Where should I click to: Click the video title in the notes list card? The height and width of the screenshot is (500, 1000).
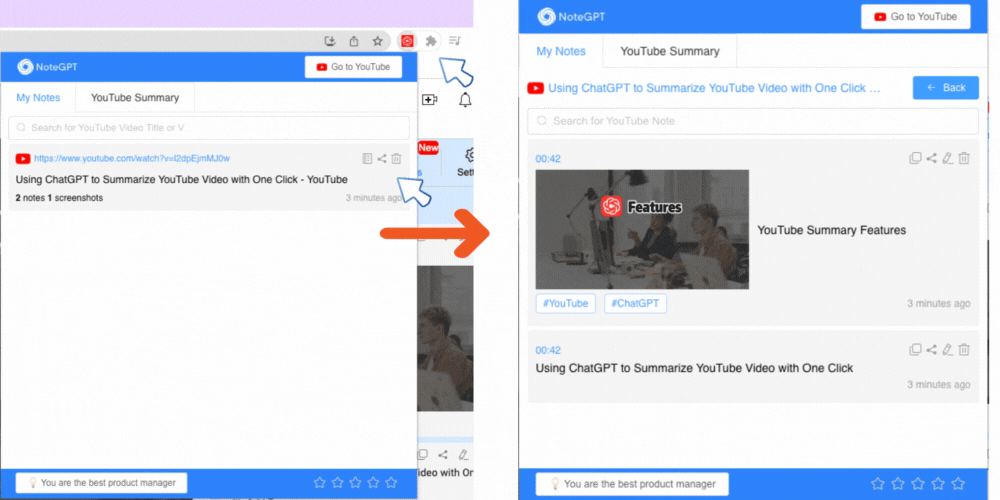(x=182, y=180)
